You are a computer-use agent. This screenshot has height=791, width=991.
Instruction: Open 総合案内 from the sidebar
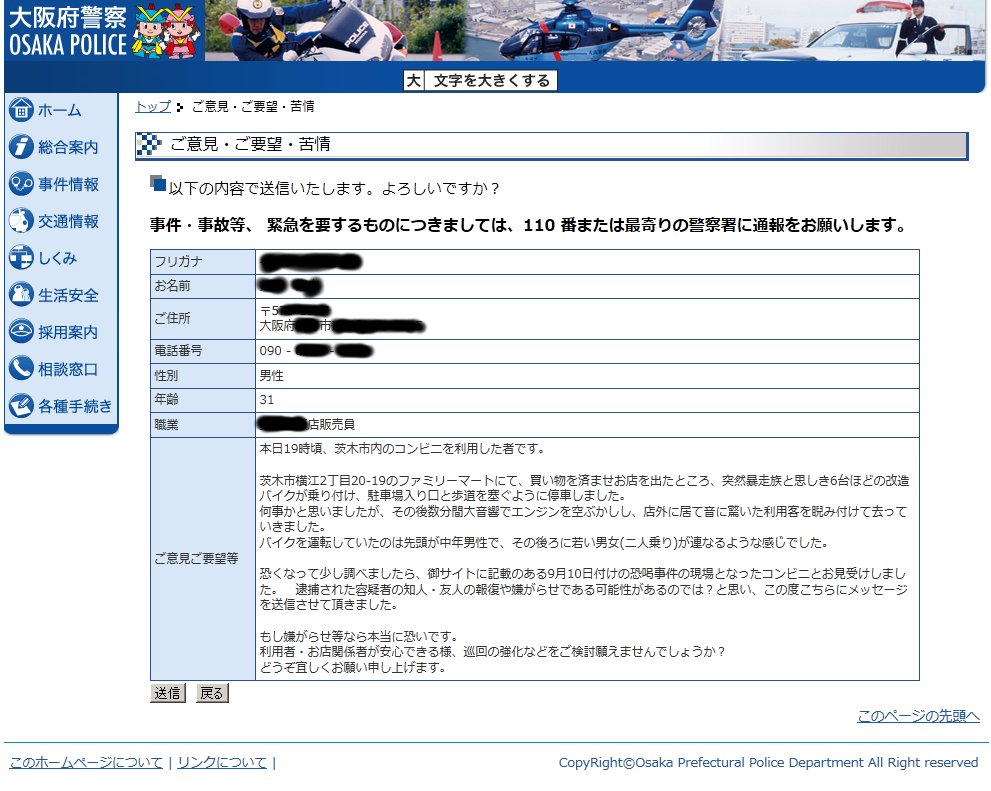point(20,147)
